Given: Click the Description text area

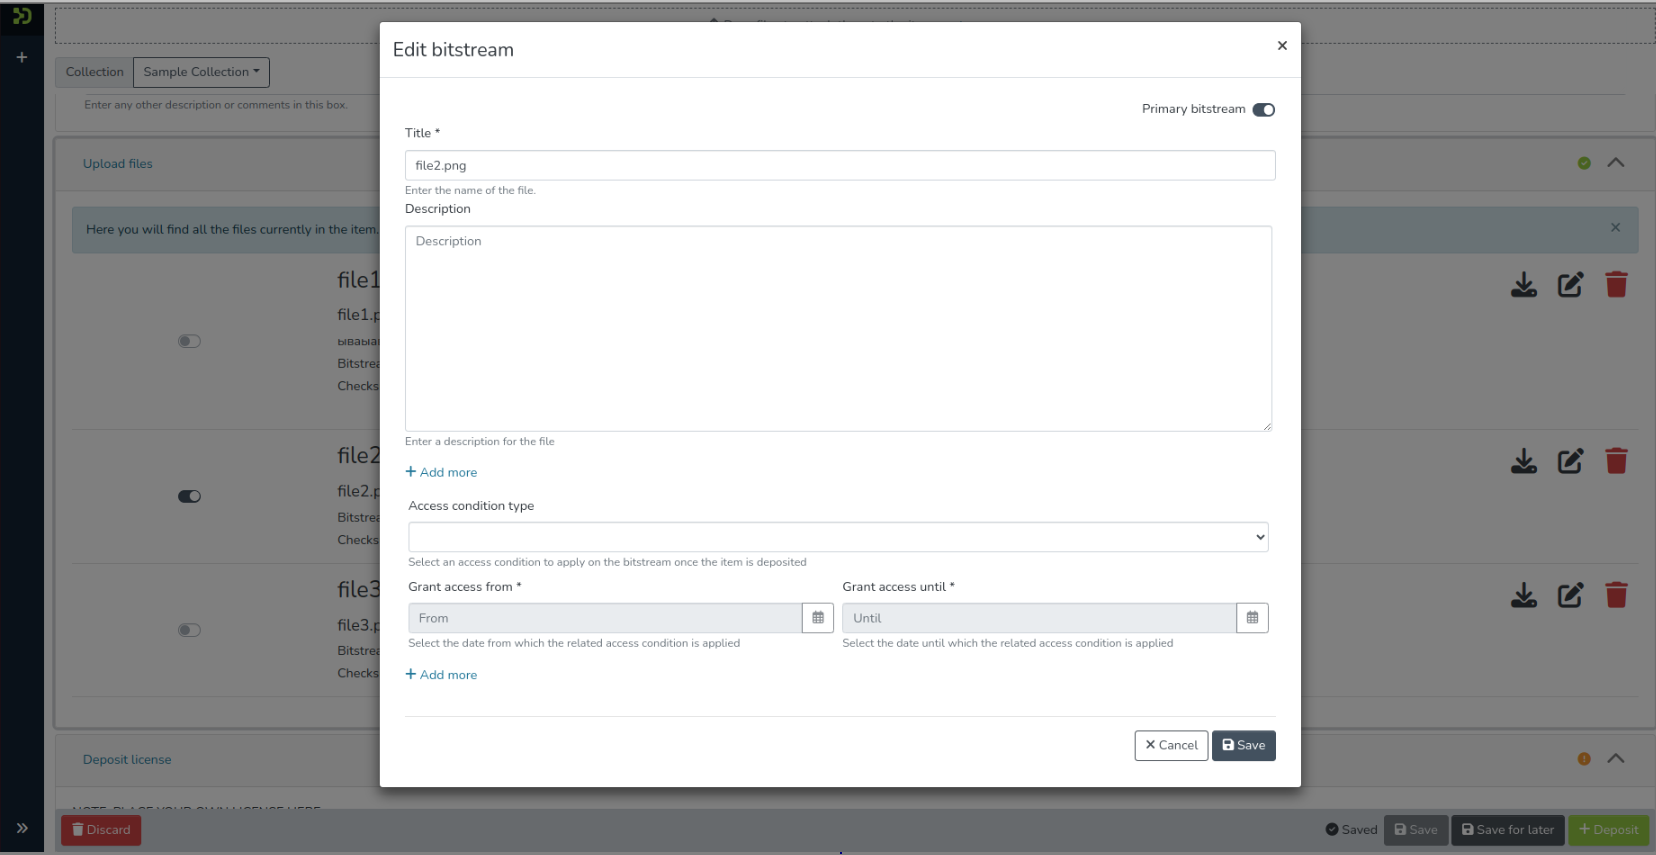Looking at the screenshot, I should 838,328.
